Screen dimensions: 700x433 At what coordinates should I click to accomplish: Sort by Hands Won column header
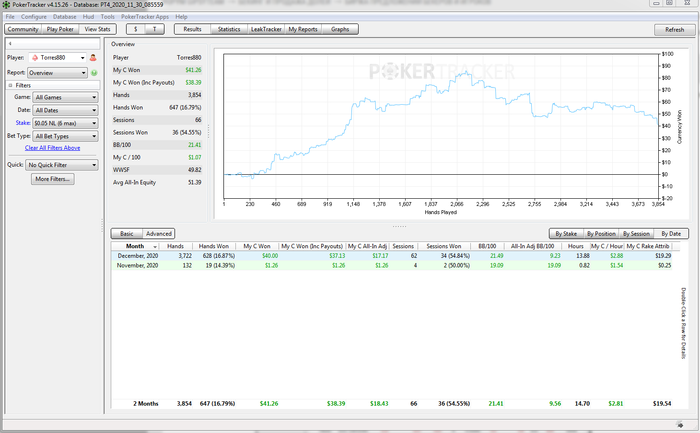tap(214, 246)
